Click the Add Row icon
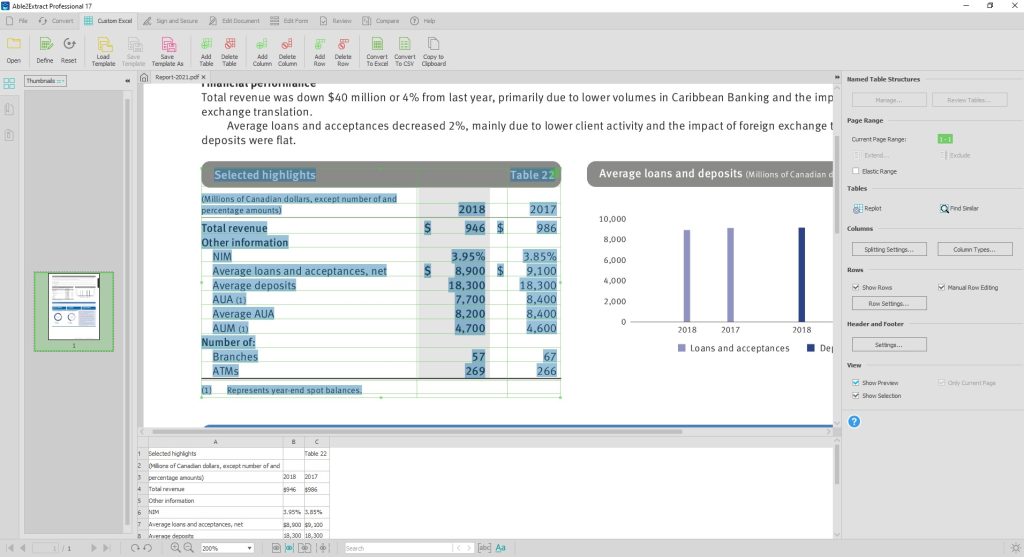The width and height of the screenshot is (1024, 557). click(320, 45)
